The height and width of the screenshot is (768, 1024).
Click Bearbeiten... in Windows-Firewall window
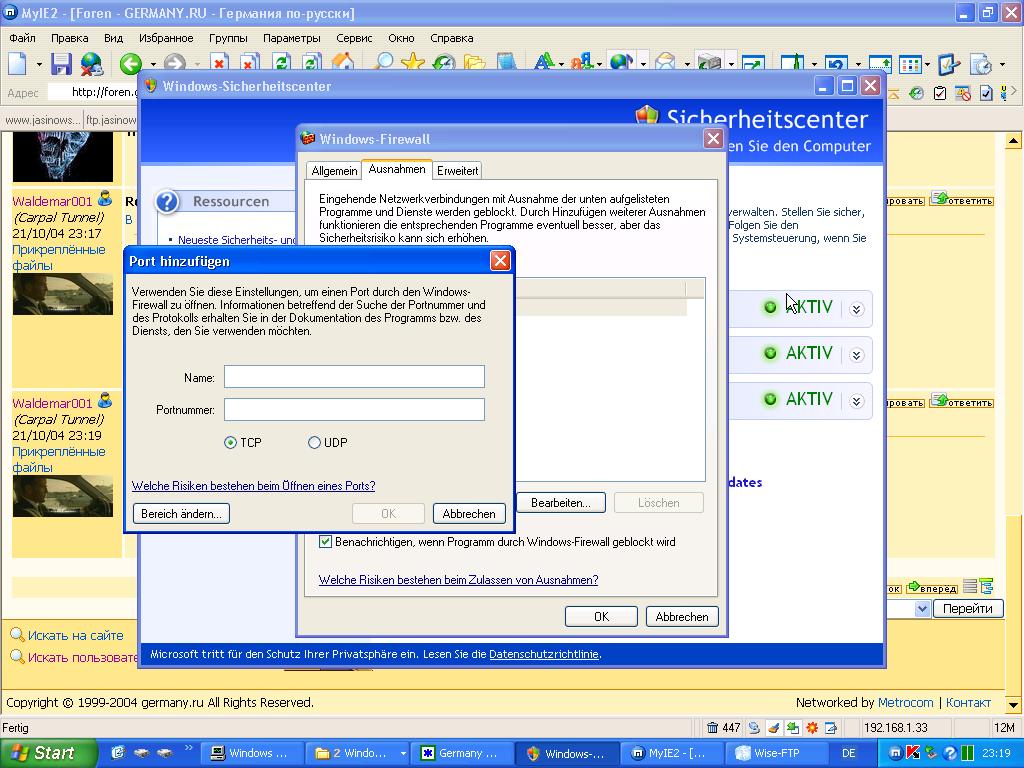click(x=560, y=503)
